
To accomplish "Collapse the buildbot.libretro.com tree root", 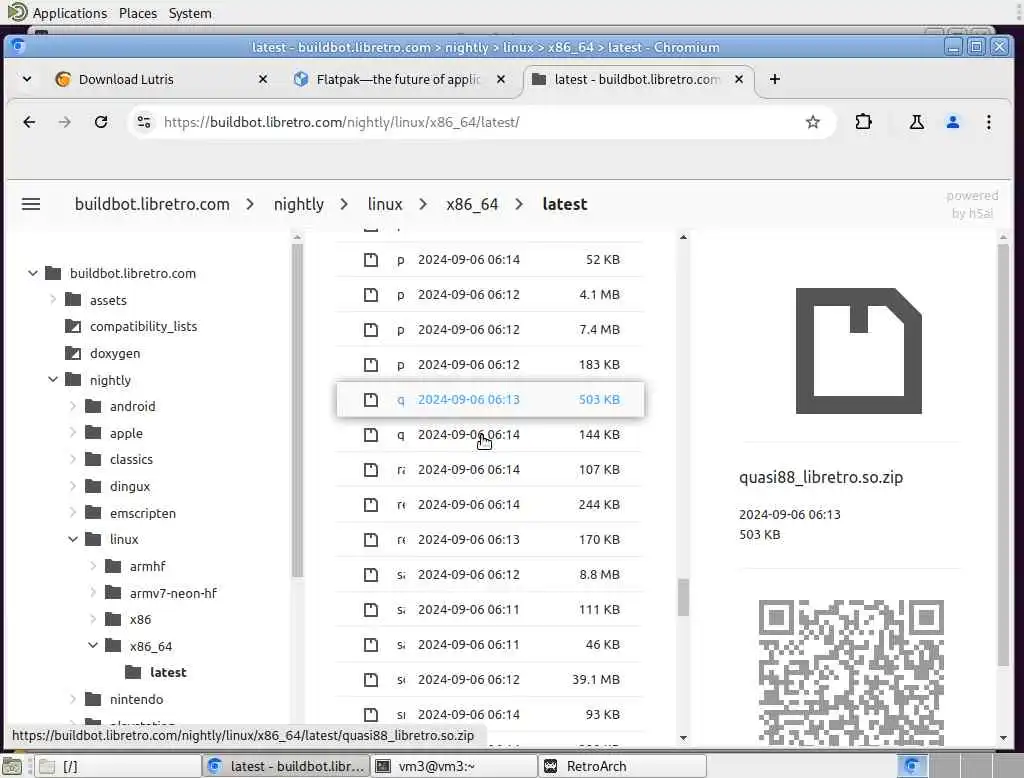I will coord(33,273).
